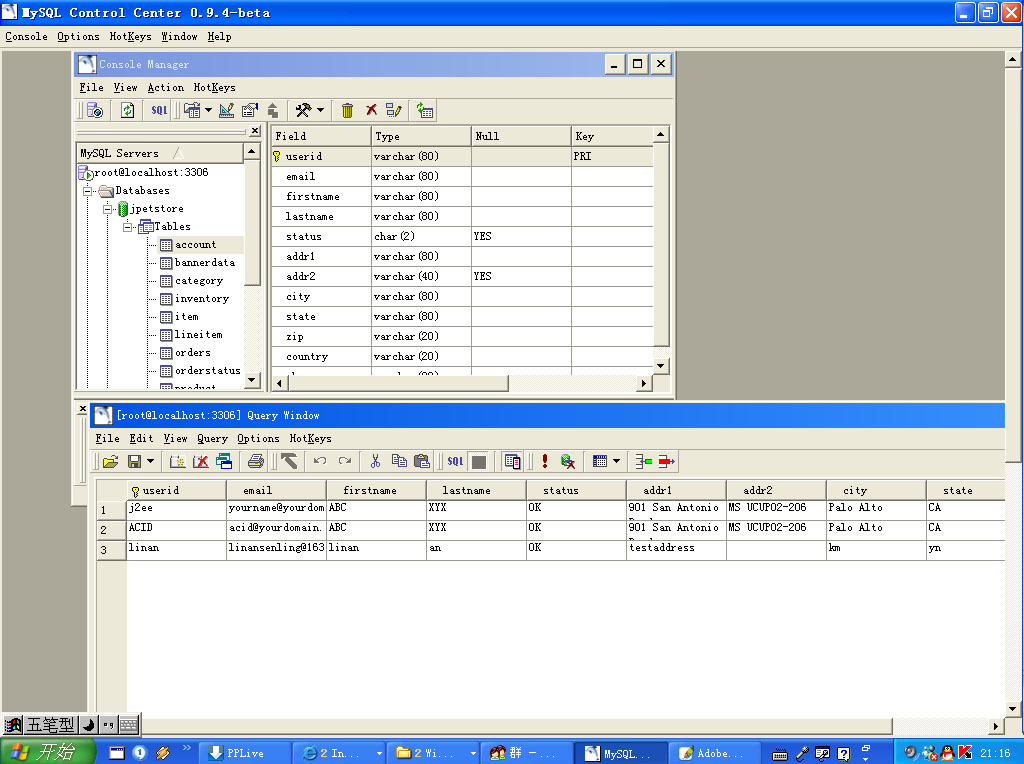Click the redo arrow in Query Window toolbar
This screenshot has height=764, width=1024.
[345, 461]
